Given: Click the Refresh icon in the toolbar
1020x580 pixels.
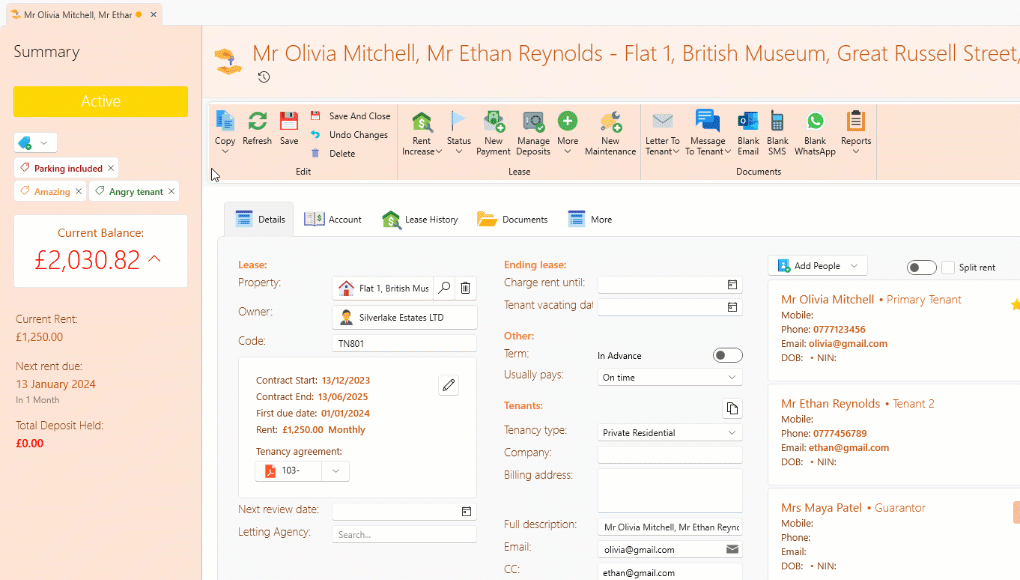Looking at the screenshot, I should (257, 122).
